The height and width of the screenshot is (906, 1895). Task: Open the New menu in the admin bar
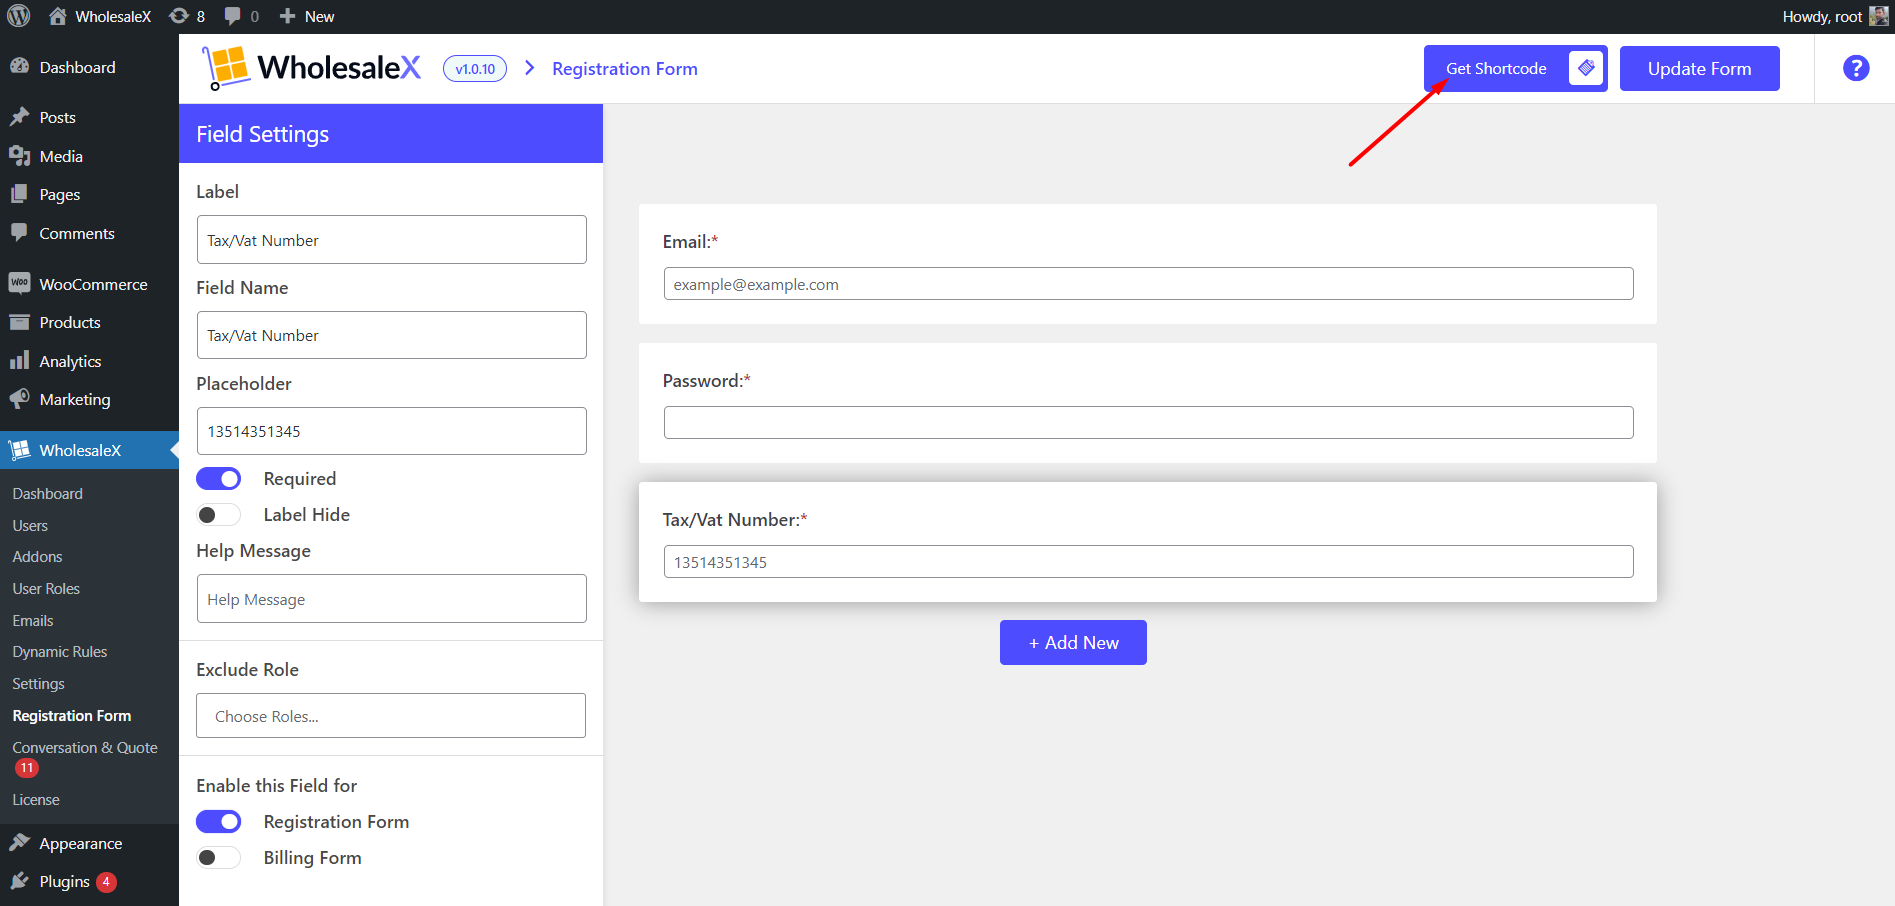306,16
